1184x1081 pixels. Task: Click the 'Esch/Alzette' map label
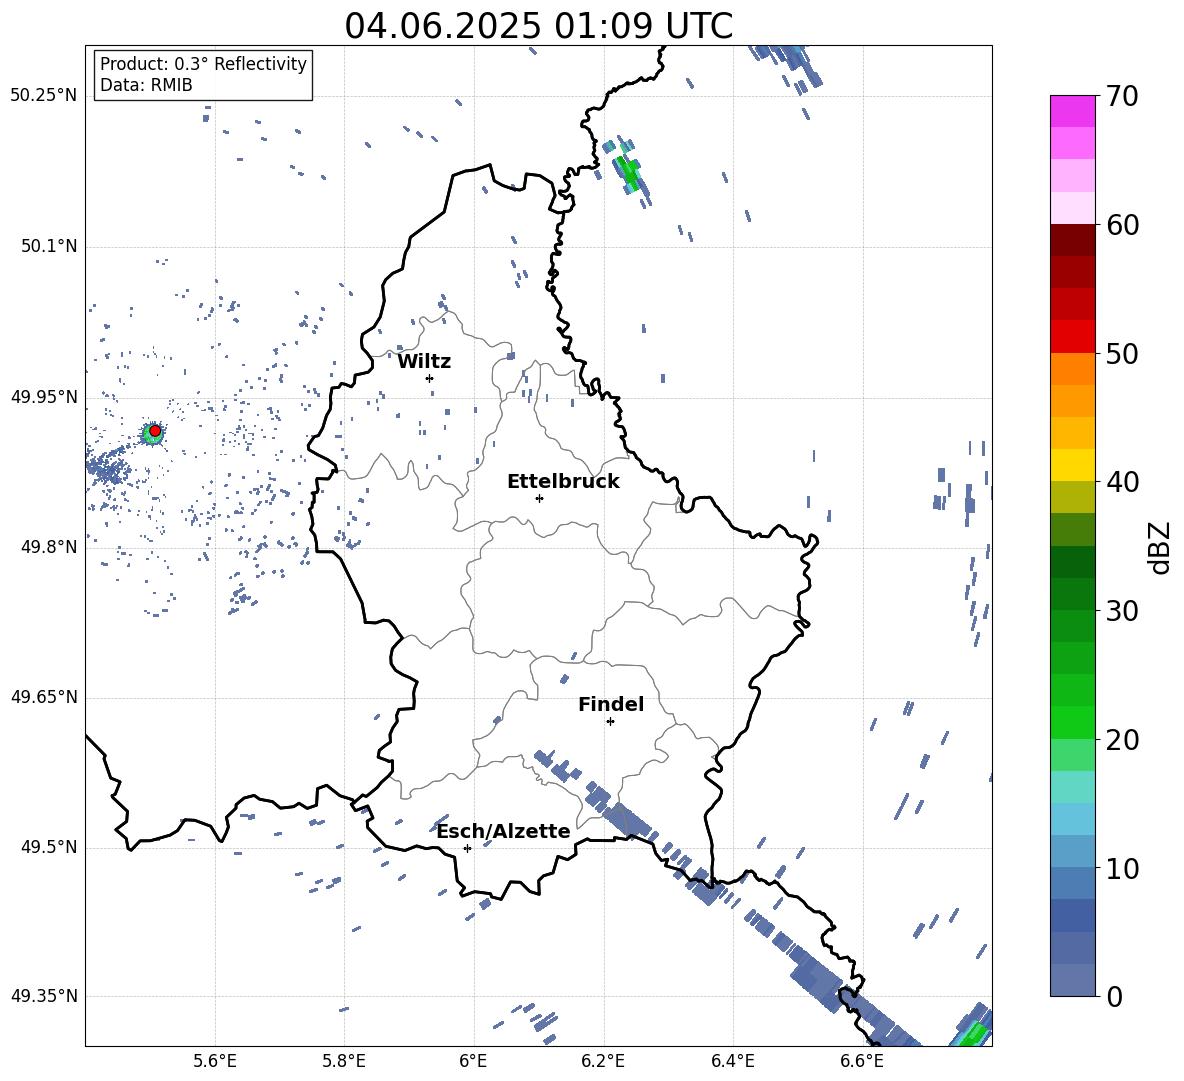click(x=503, y=831)
